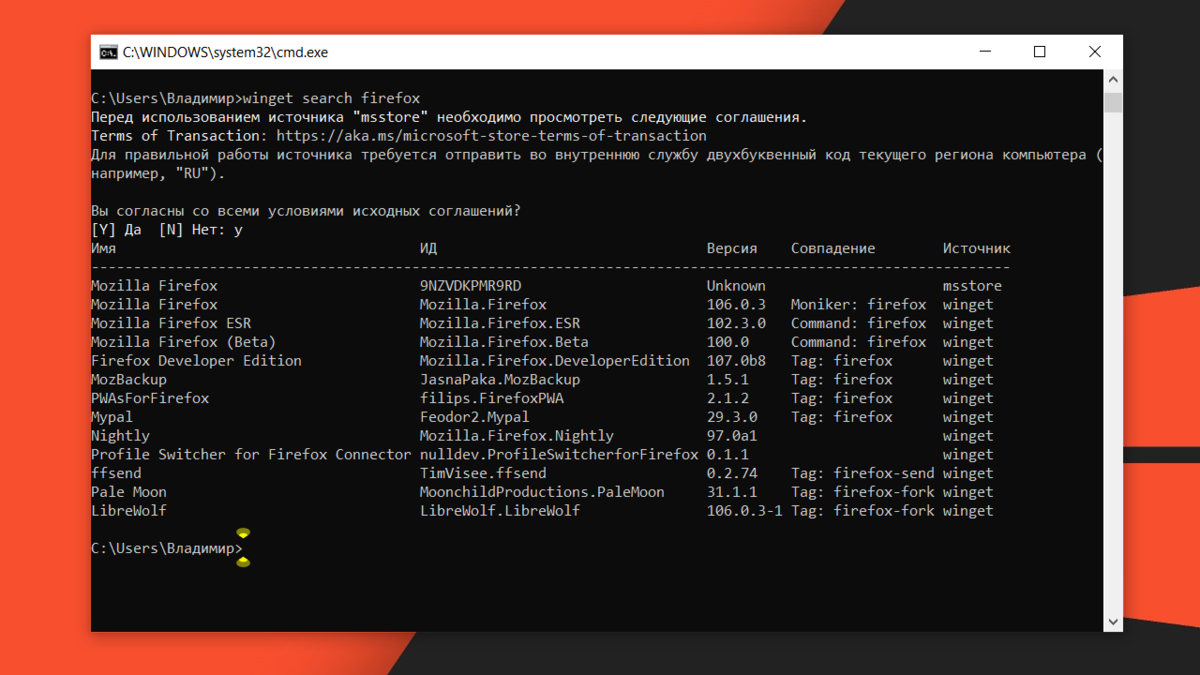Click the cmd.exe icon in title bar
The image size is (1200, 675).
point(108,52)
